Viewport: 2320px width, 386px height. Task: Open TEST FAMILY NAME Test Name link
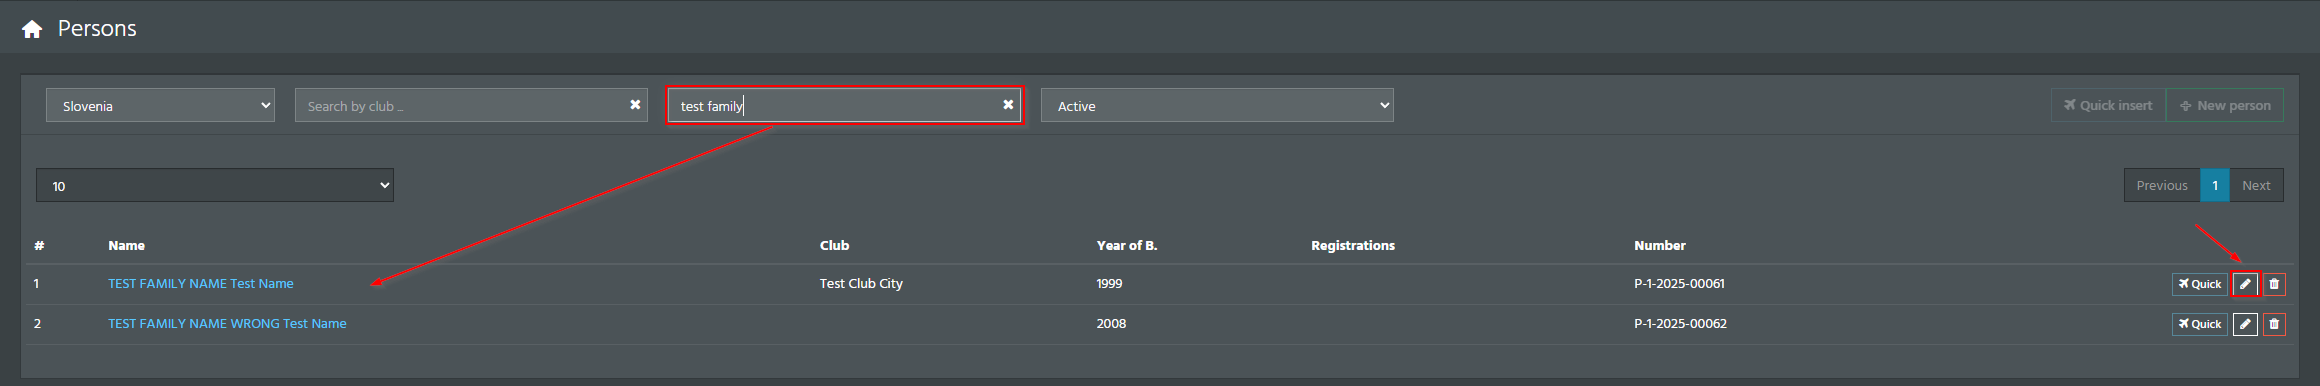click(201, 284)
